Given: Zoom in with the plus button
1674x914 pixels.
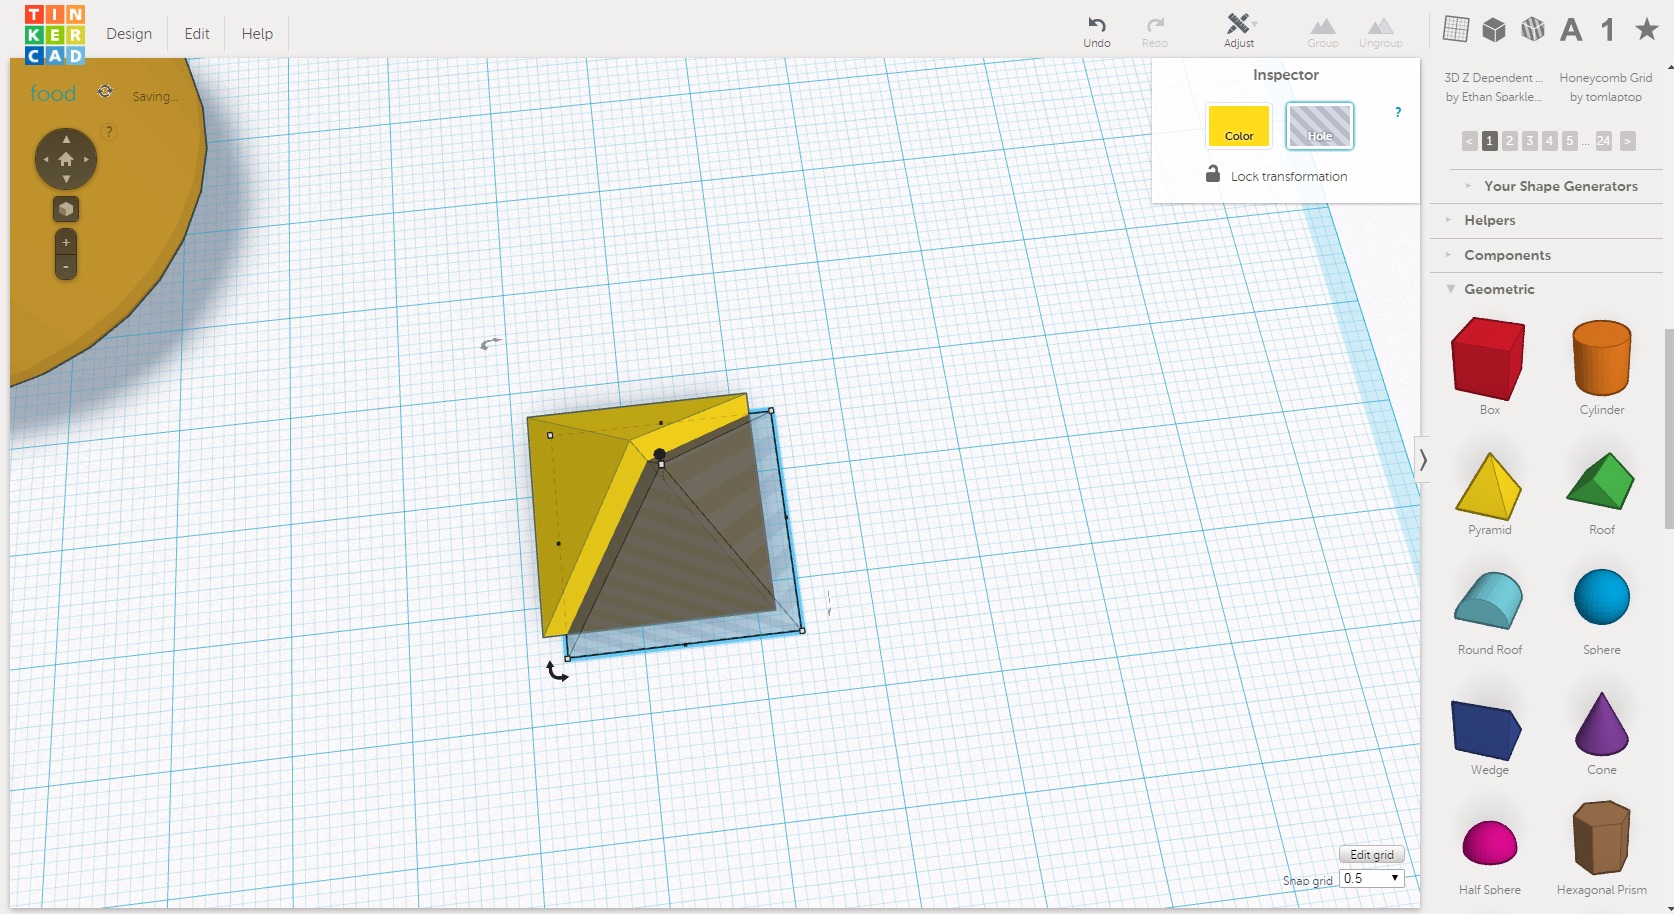Looking at the screenshot, I should [66, 242].
